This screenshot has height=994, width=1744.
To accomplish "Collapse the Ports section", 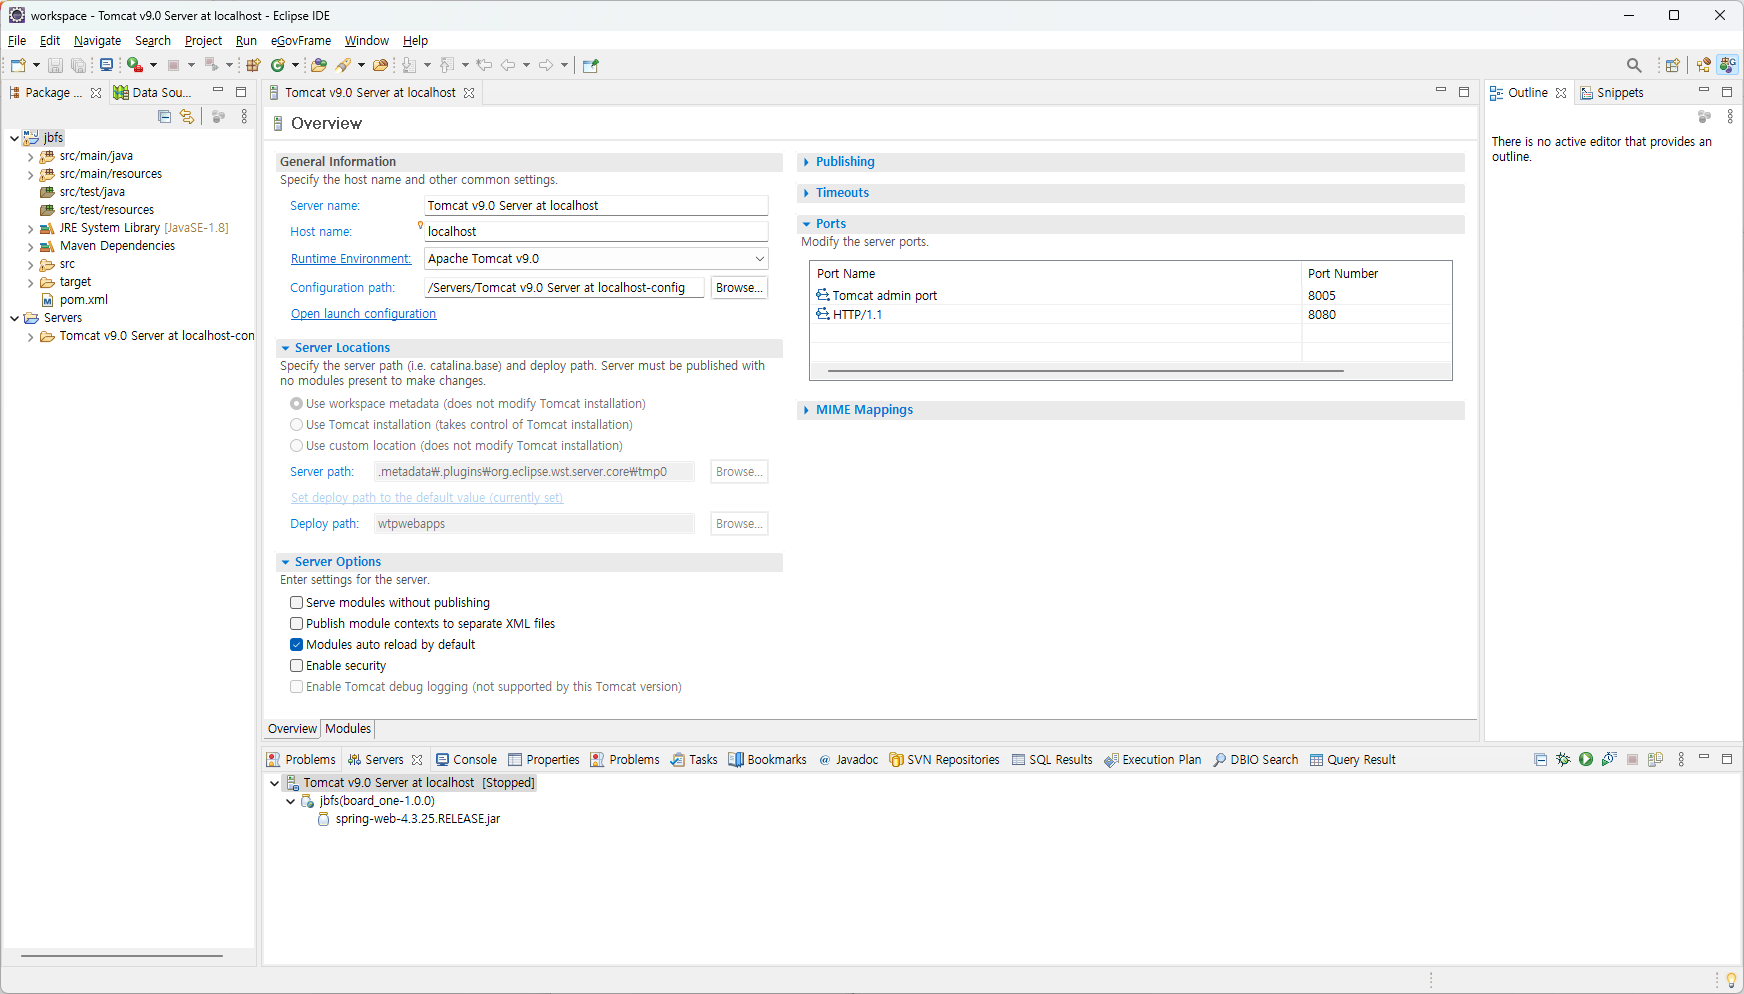I will tap(806, 224).
